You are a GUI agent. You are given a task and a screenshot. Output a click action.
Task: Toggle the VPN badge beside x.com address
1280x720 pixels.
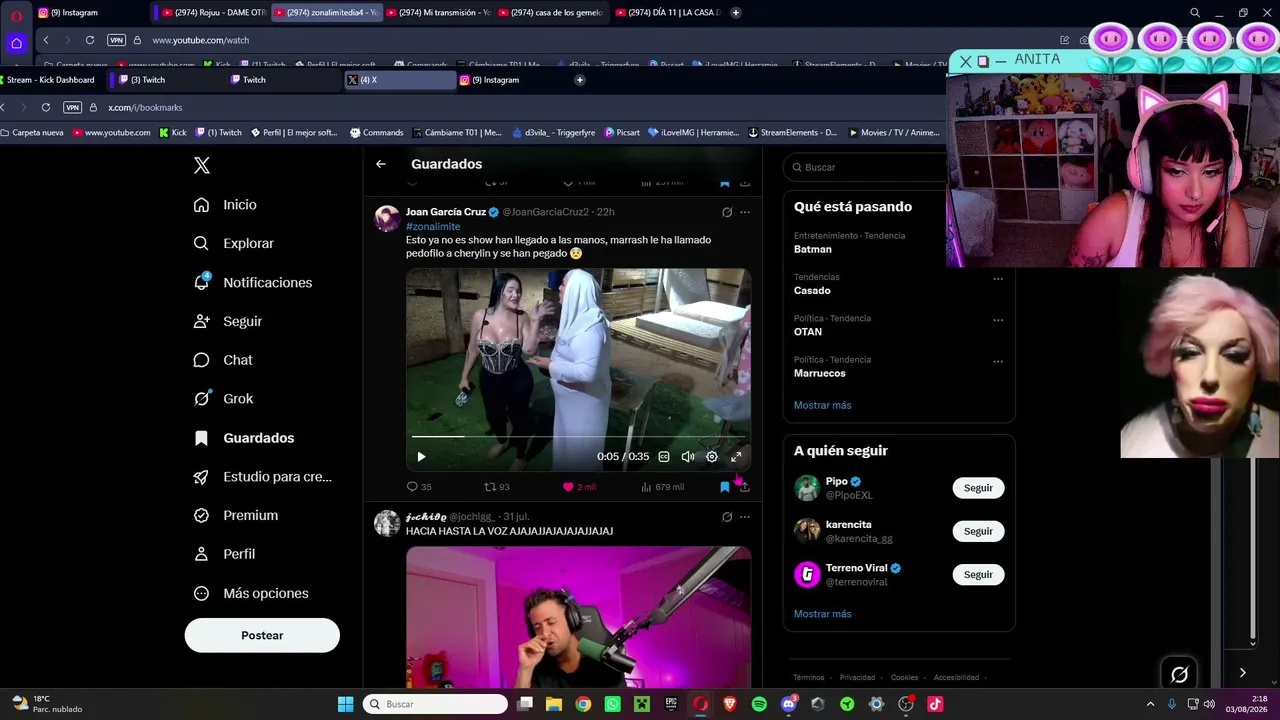point(72,107)
